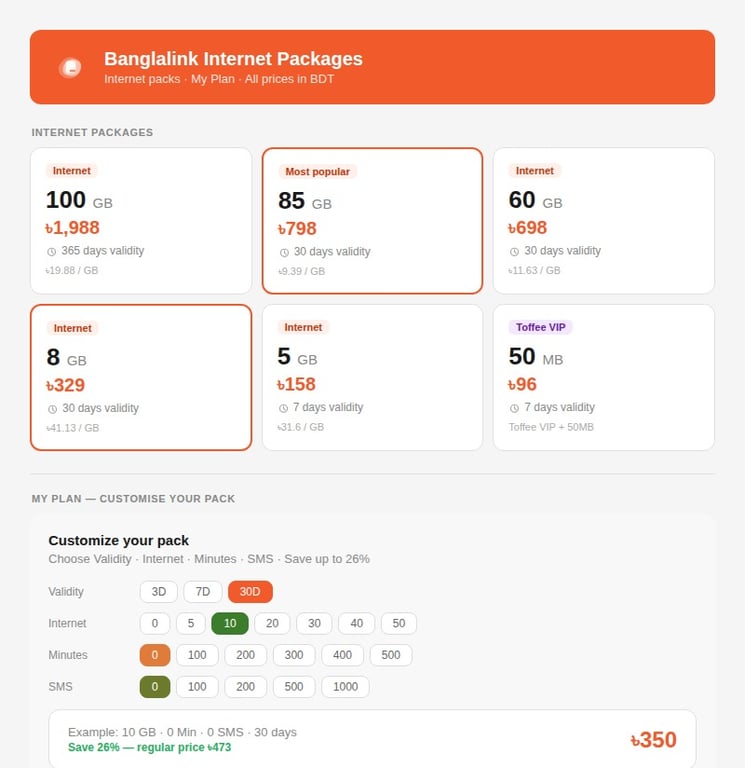
Task: Pick 30 GB in Internet row
Action: click(314, 624)
